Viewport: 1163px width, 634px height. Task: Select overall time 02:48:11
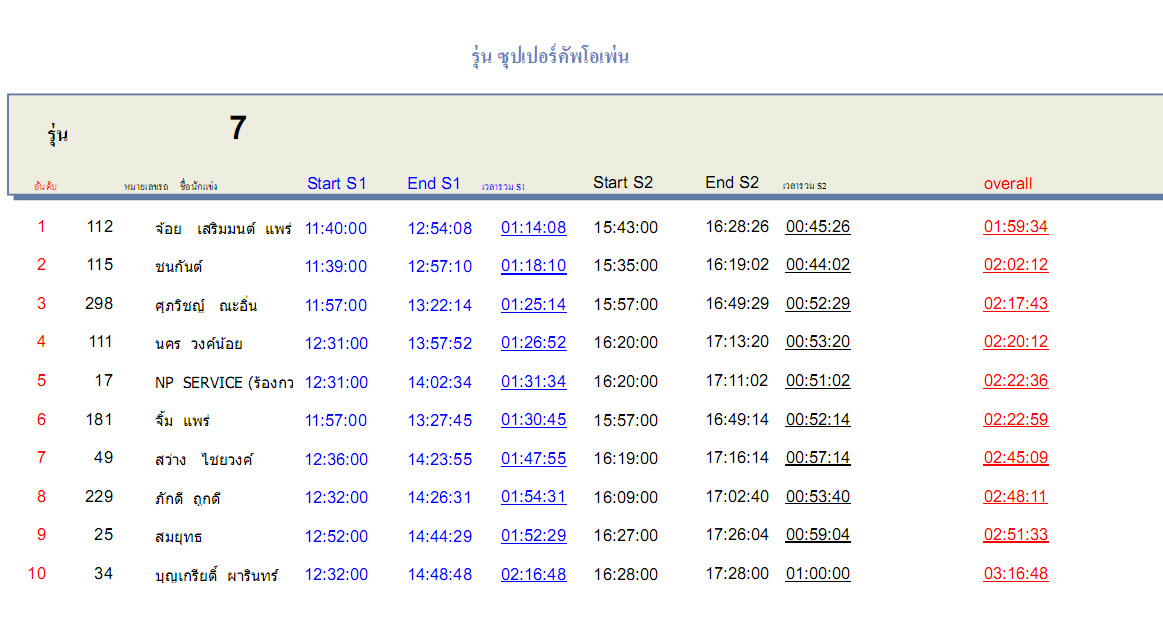tap(1015, 497)
